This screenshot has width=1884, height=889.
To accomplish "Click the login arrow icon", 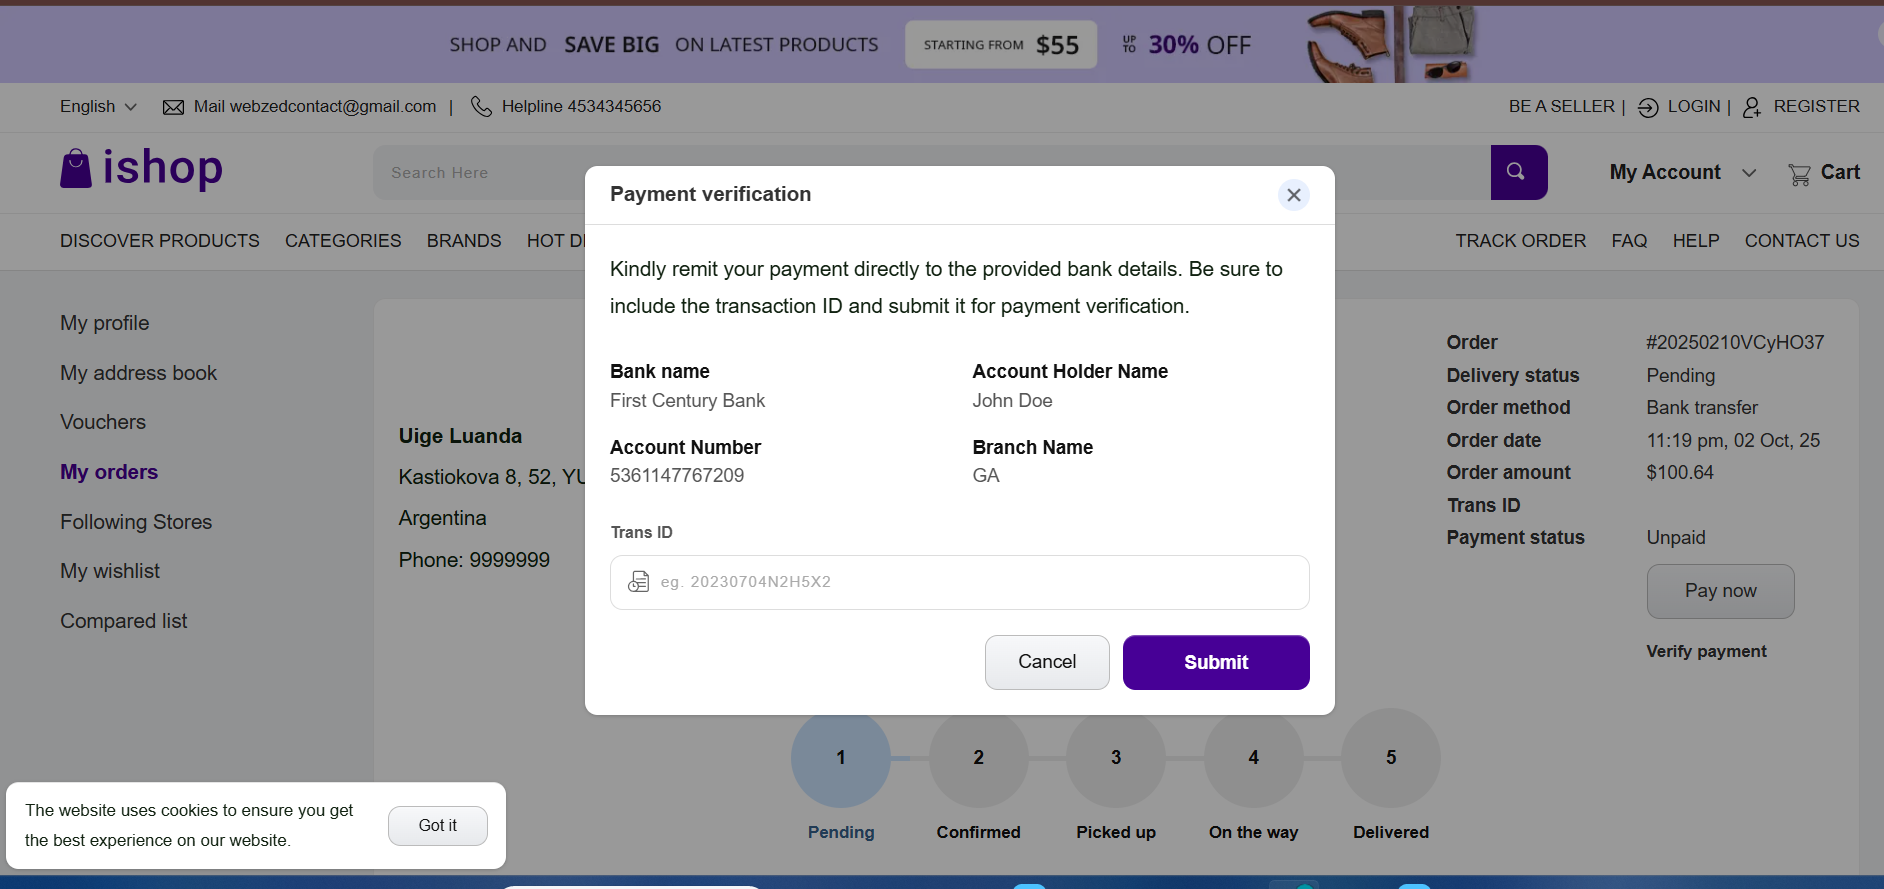I will [1648, 108].
